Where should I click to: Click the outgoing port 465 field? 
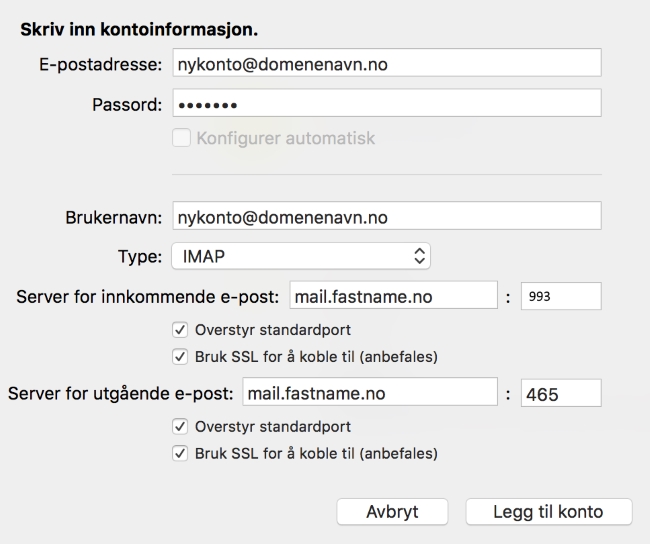coord(561,393)
